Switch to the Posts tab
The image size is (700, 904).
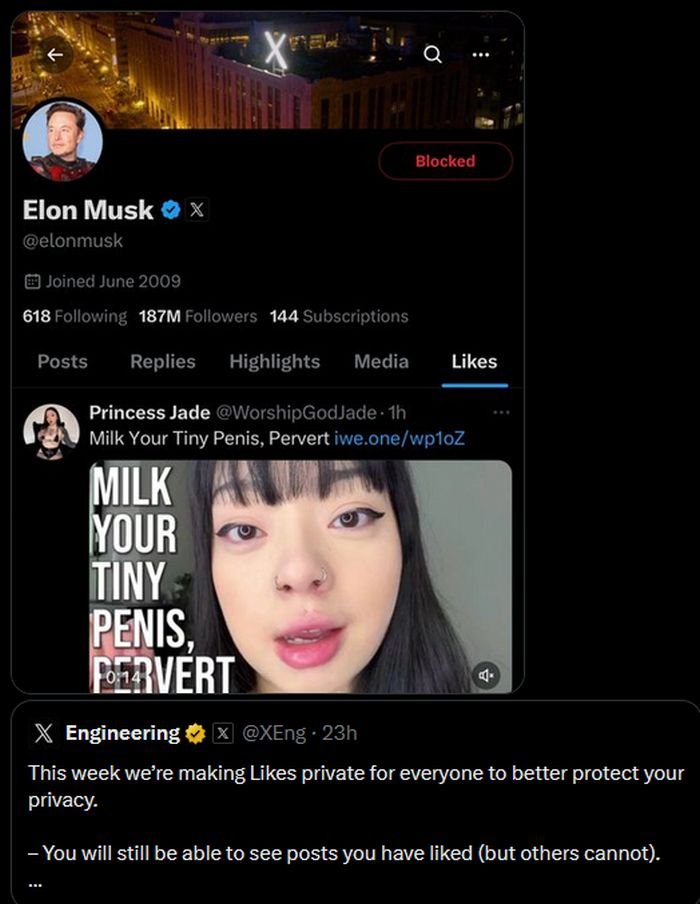point(62,362)
